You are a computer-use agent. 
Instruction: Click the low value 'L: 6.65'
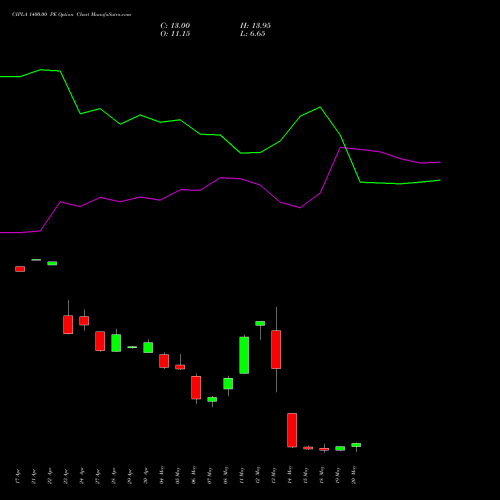(x=253, y=34)
